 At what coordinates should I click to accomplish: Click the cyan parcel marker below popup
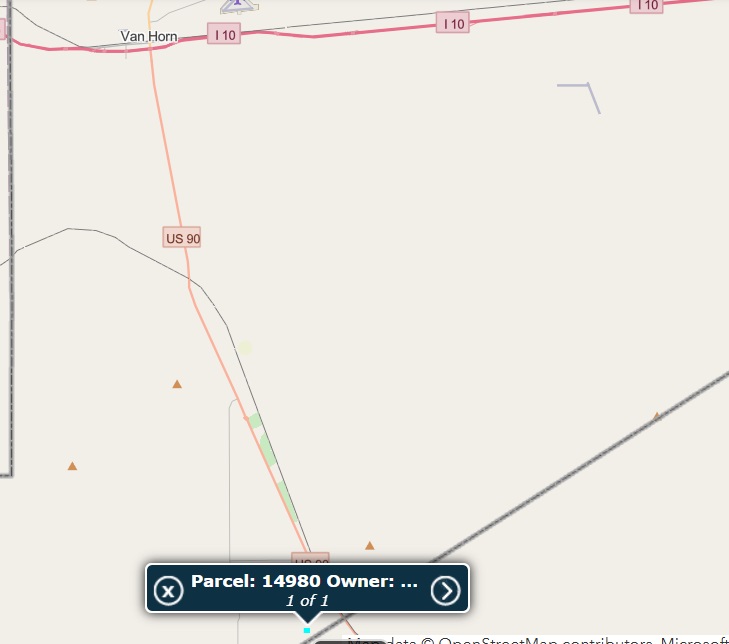coord(307,631)
